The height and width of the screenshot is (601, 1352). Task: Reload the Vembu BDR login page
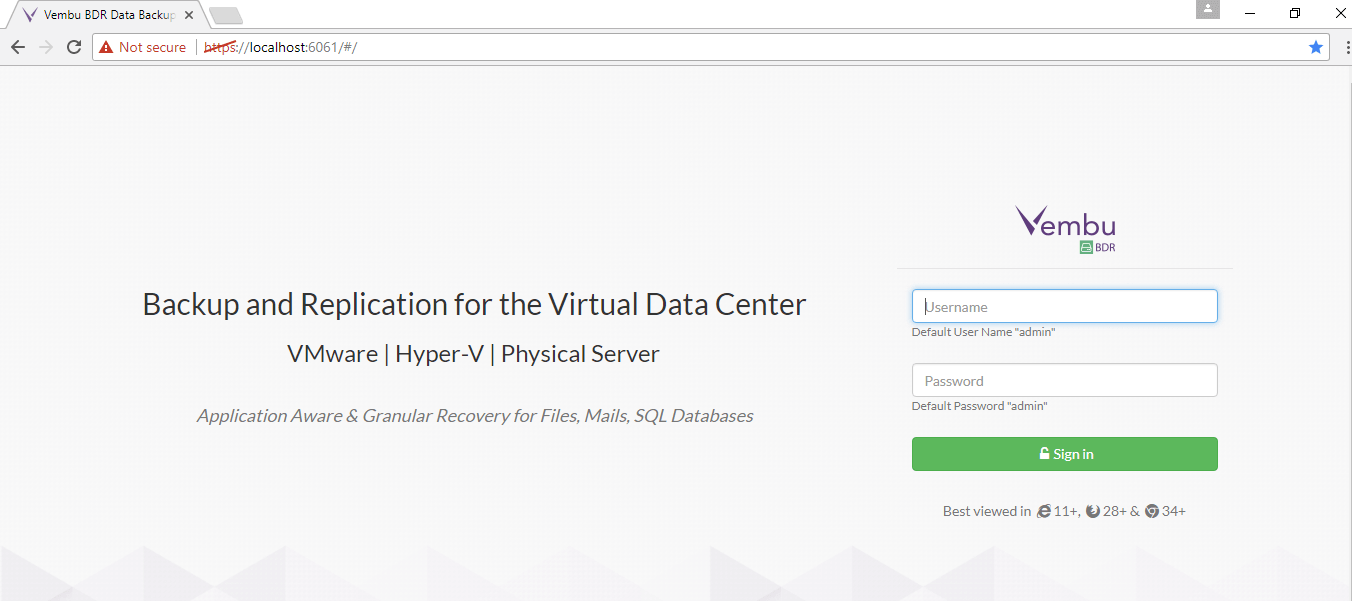pos(74,47)
